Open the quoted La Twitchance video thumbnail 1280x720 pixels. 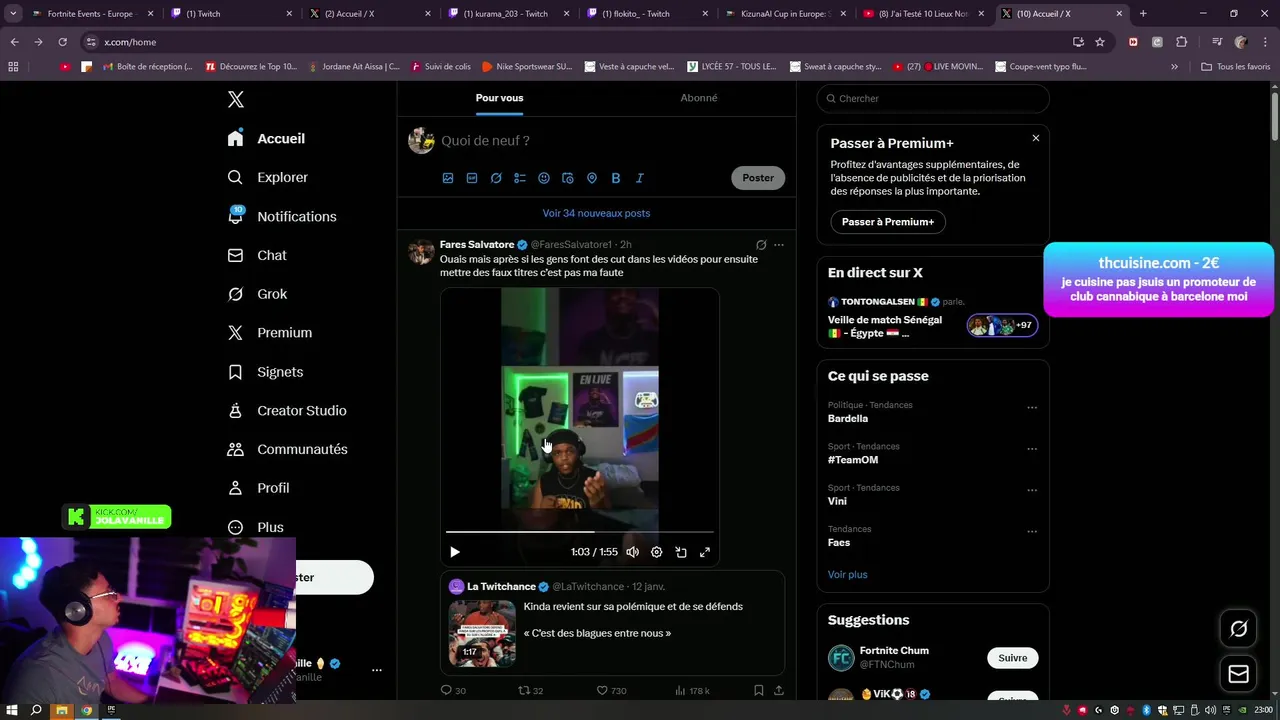(x=482, y=633)
